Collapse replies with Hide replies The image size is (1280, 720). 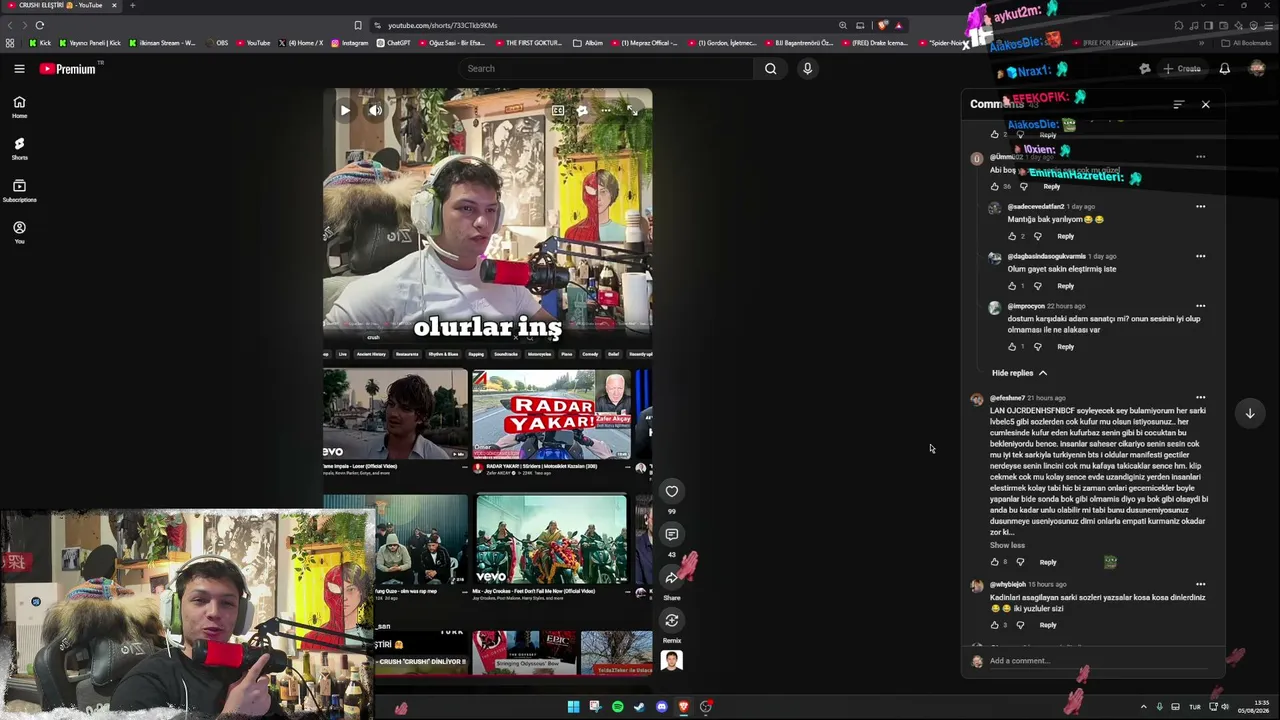click(x=1019, y=373)
